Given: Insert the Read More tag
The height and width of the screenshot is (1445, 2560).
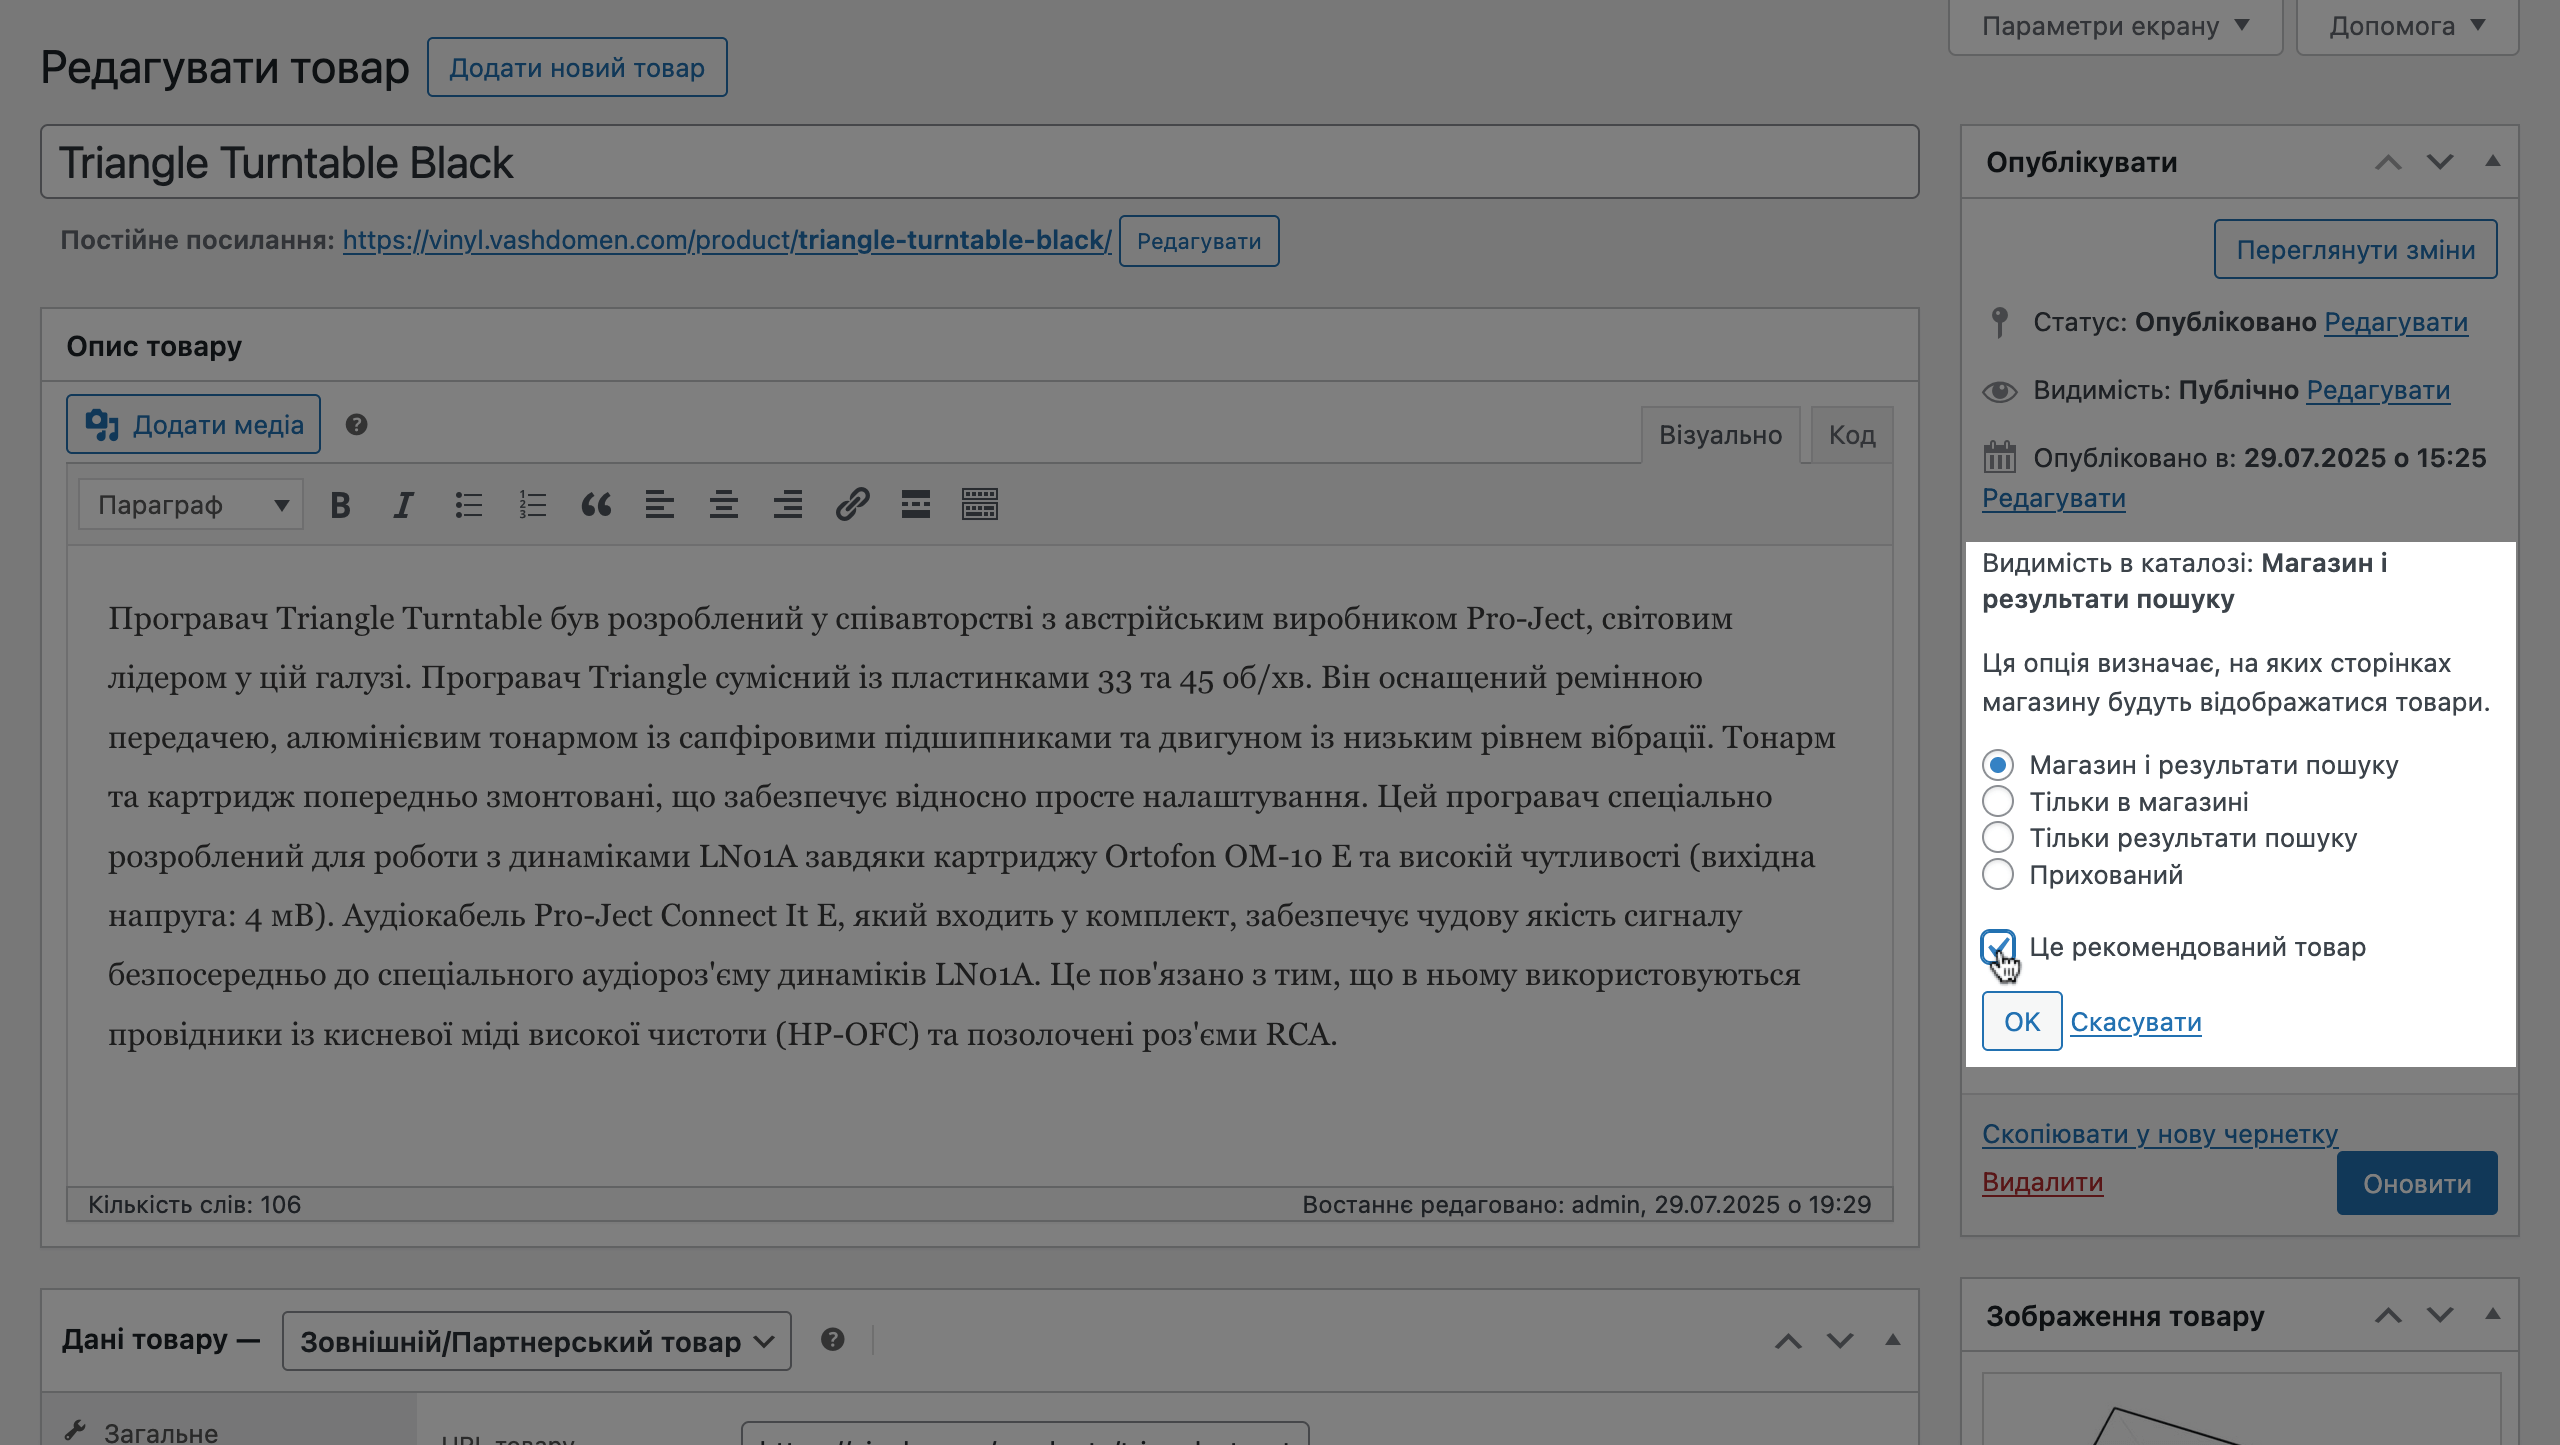Looking at the screenshot, I should pos(916,504).
